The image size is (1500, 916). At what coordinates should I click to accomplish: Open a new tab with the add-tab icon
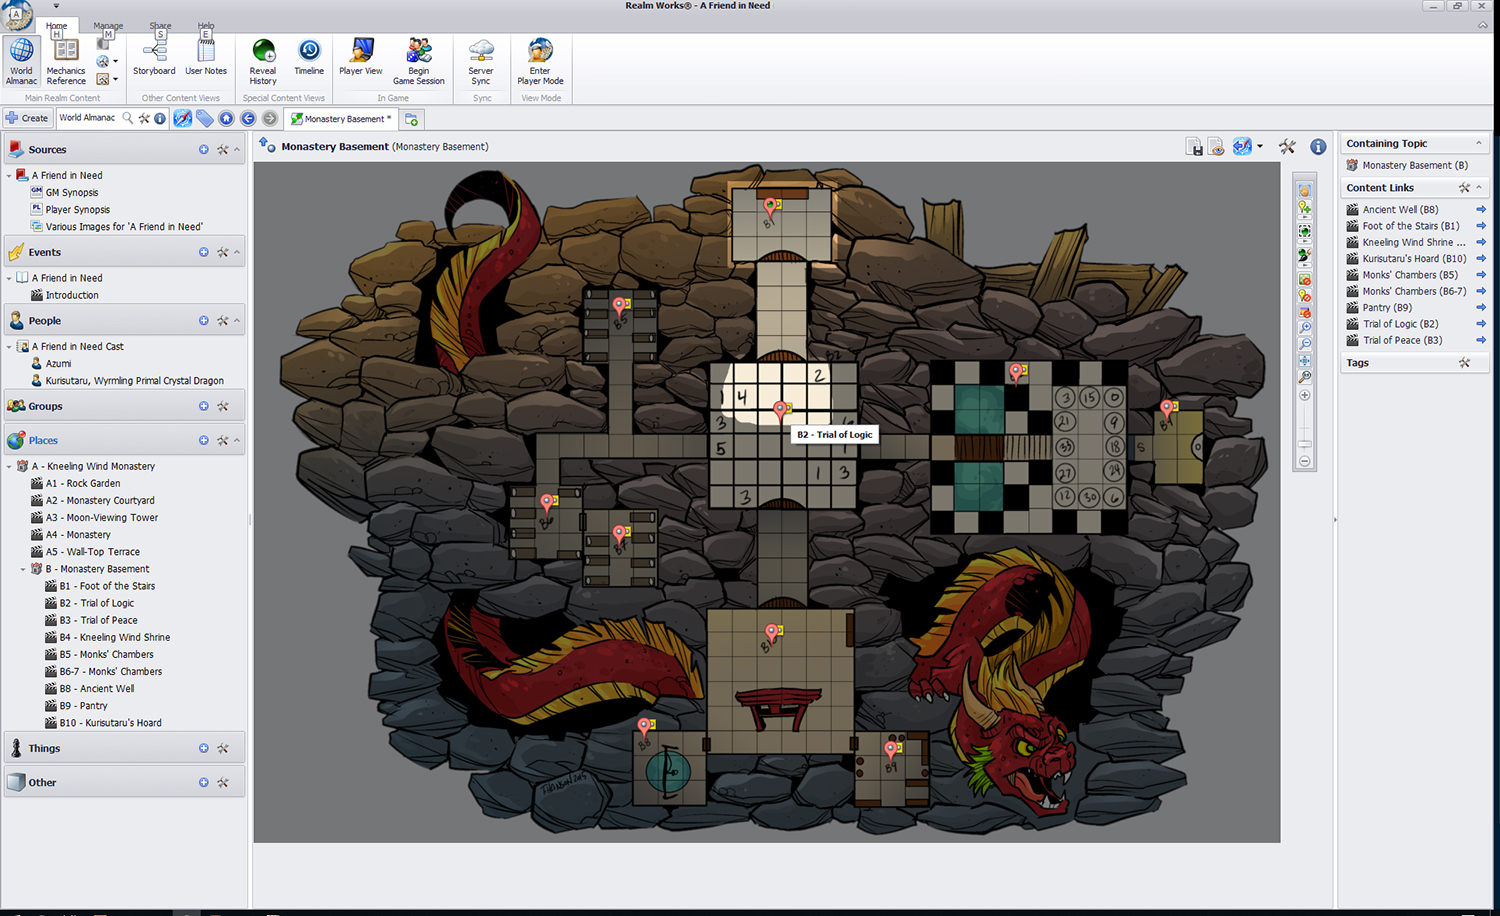(x=411, y=119)
